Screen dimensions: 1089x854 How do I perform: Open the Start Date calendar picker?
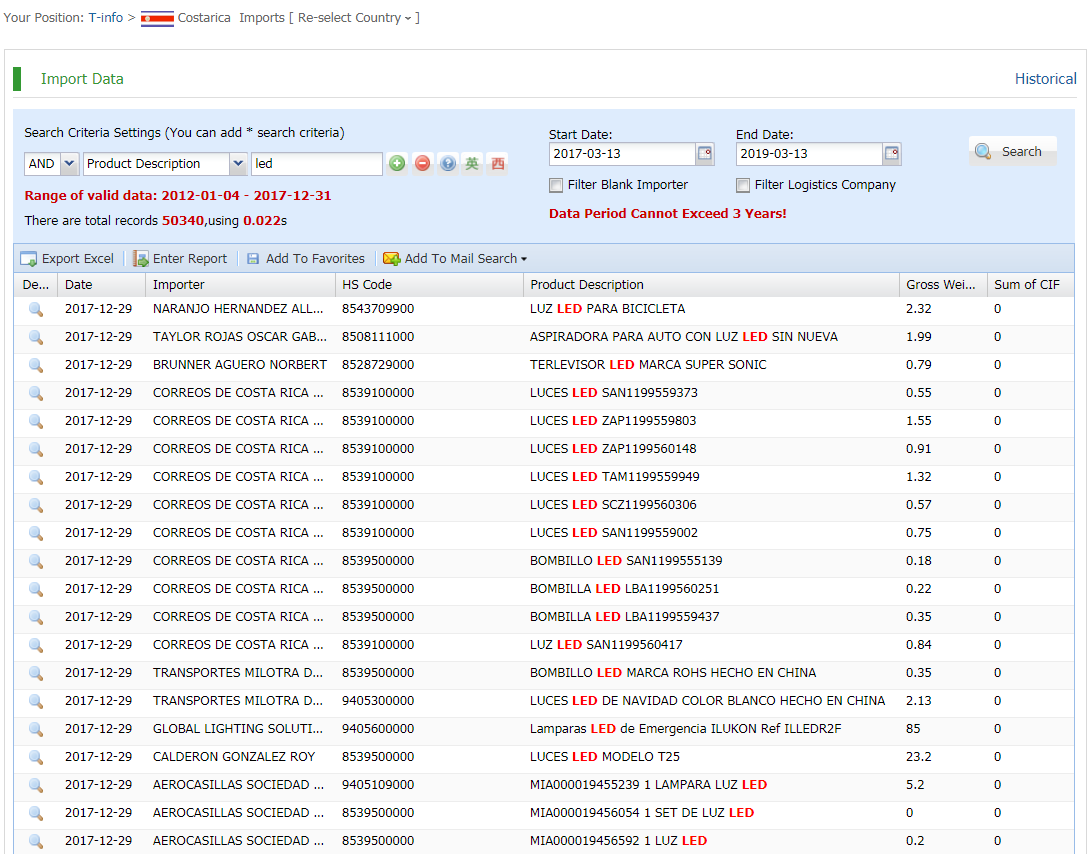click(705, 154)
